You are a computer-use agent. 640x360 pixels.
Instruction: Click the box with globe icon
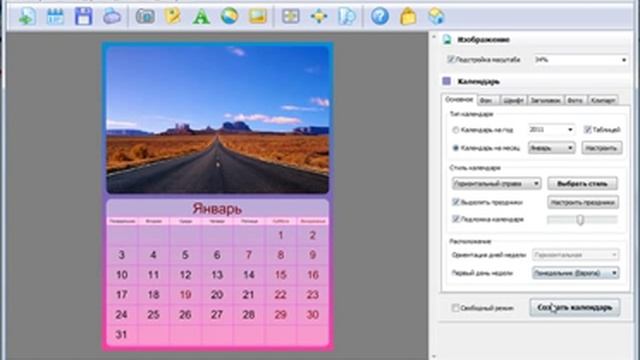click(436, 17)
